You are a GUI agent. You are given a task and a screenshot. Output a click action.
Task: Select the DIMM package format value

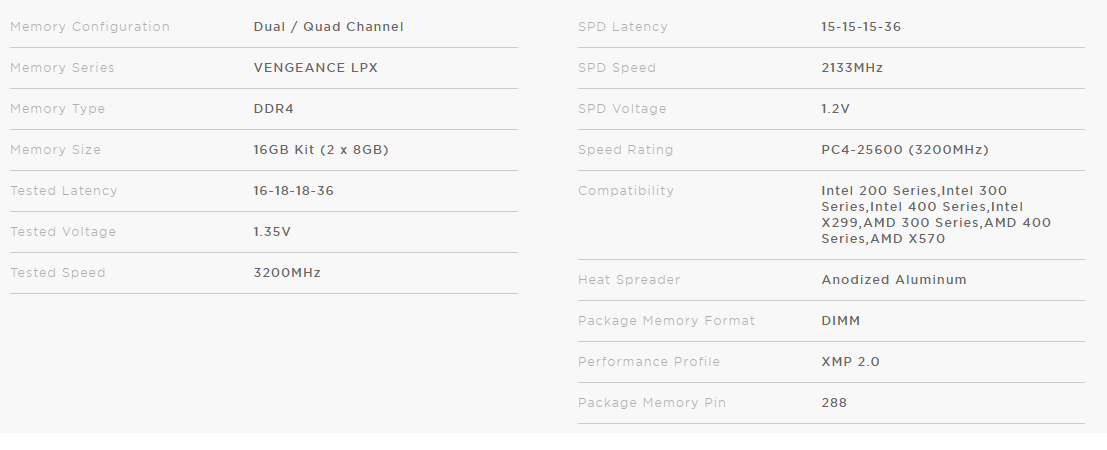tap(840, 321)
